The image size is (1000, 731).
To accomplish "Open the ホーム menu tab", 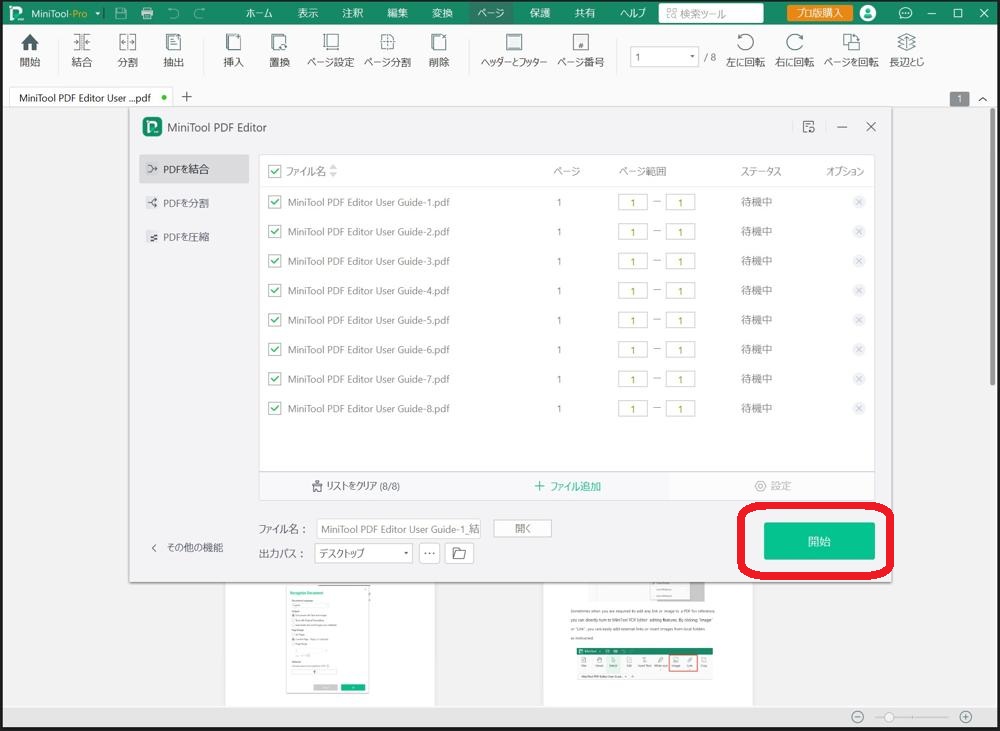I will 259,13.
